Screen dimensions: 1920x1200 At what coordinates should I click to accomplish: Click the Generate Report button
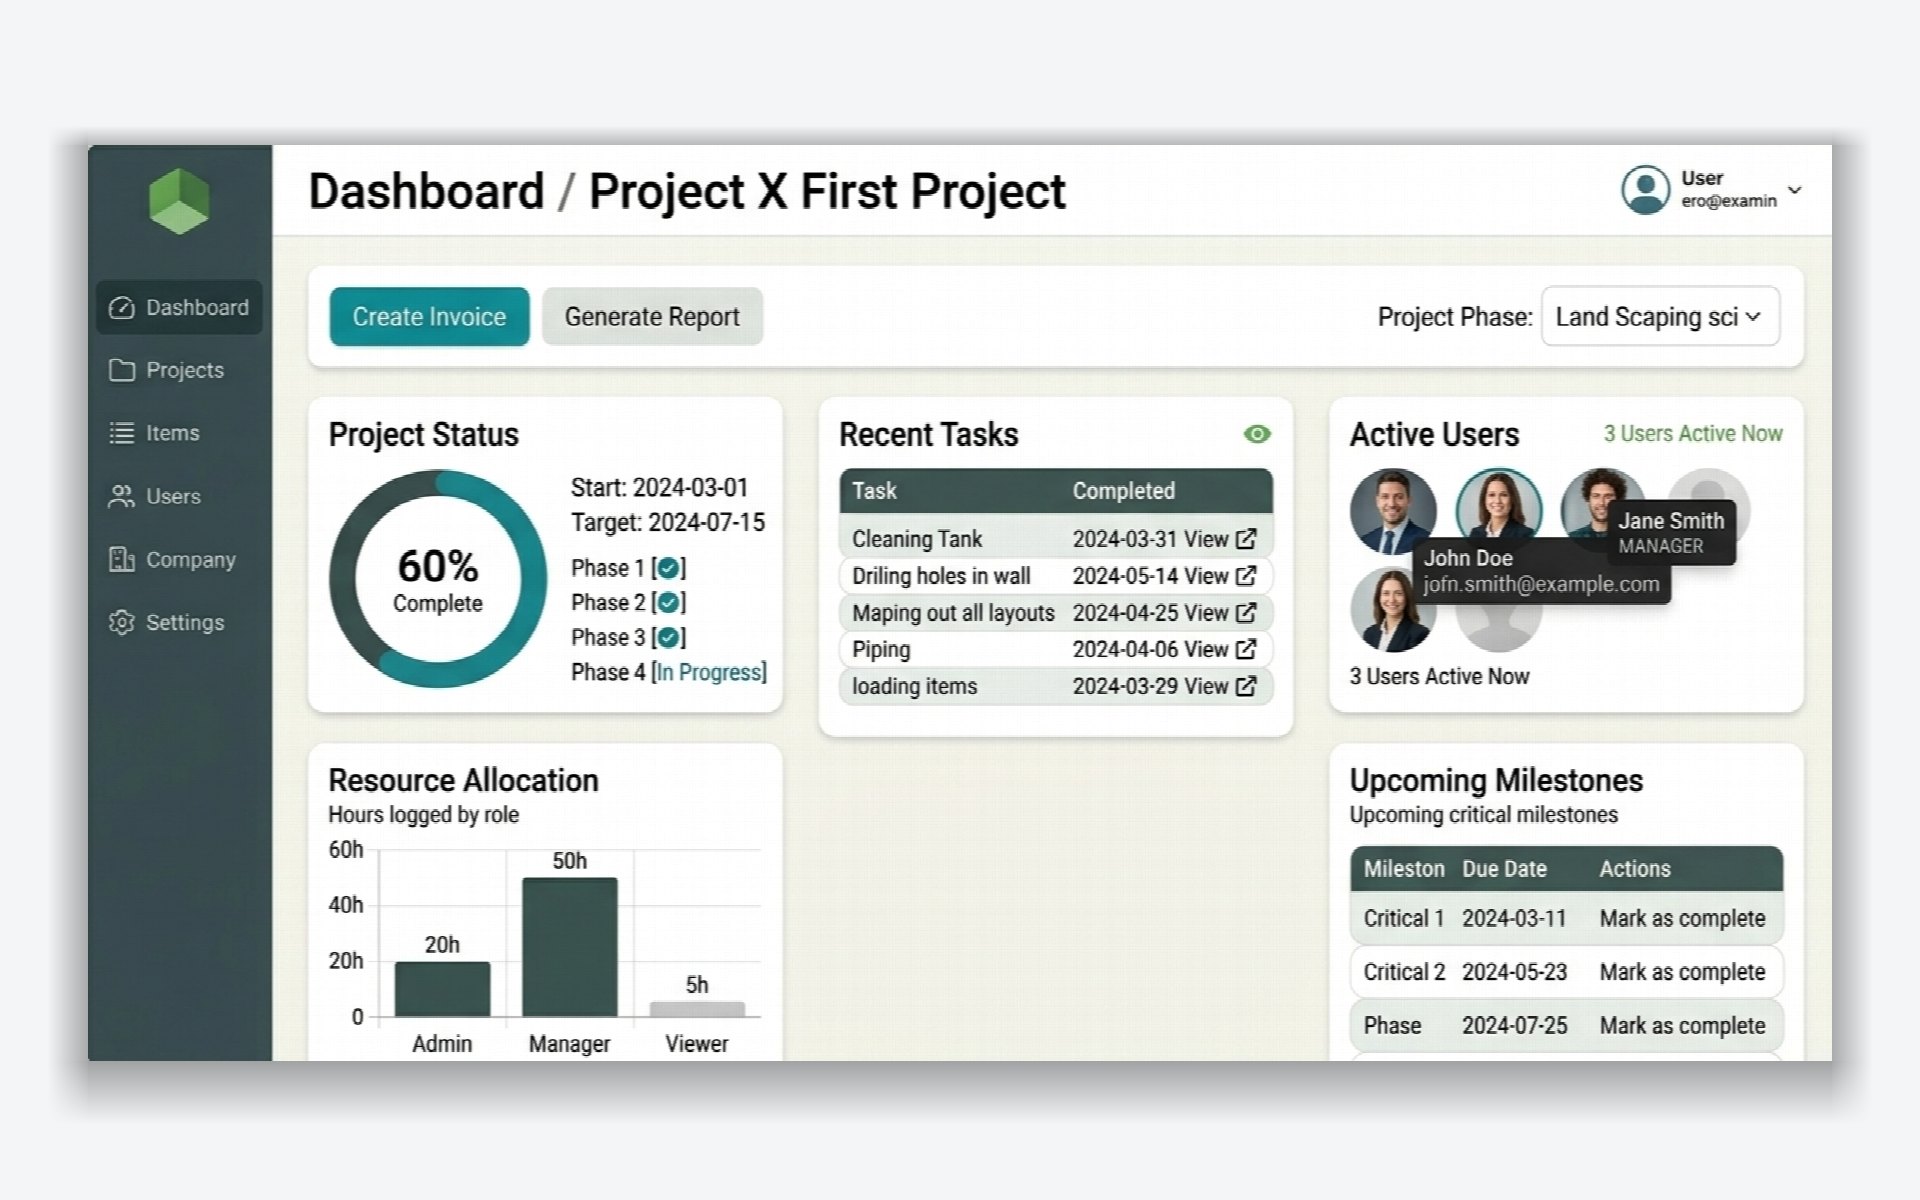pos(652,317)
